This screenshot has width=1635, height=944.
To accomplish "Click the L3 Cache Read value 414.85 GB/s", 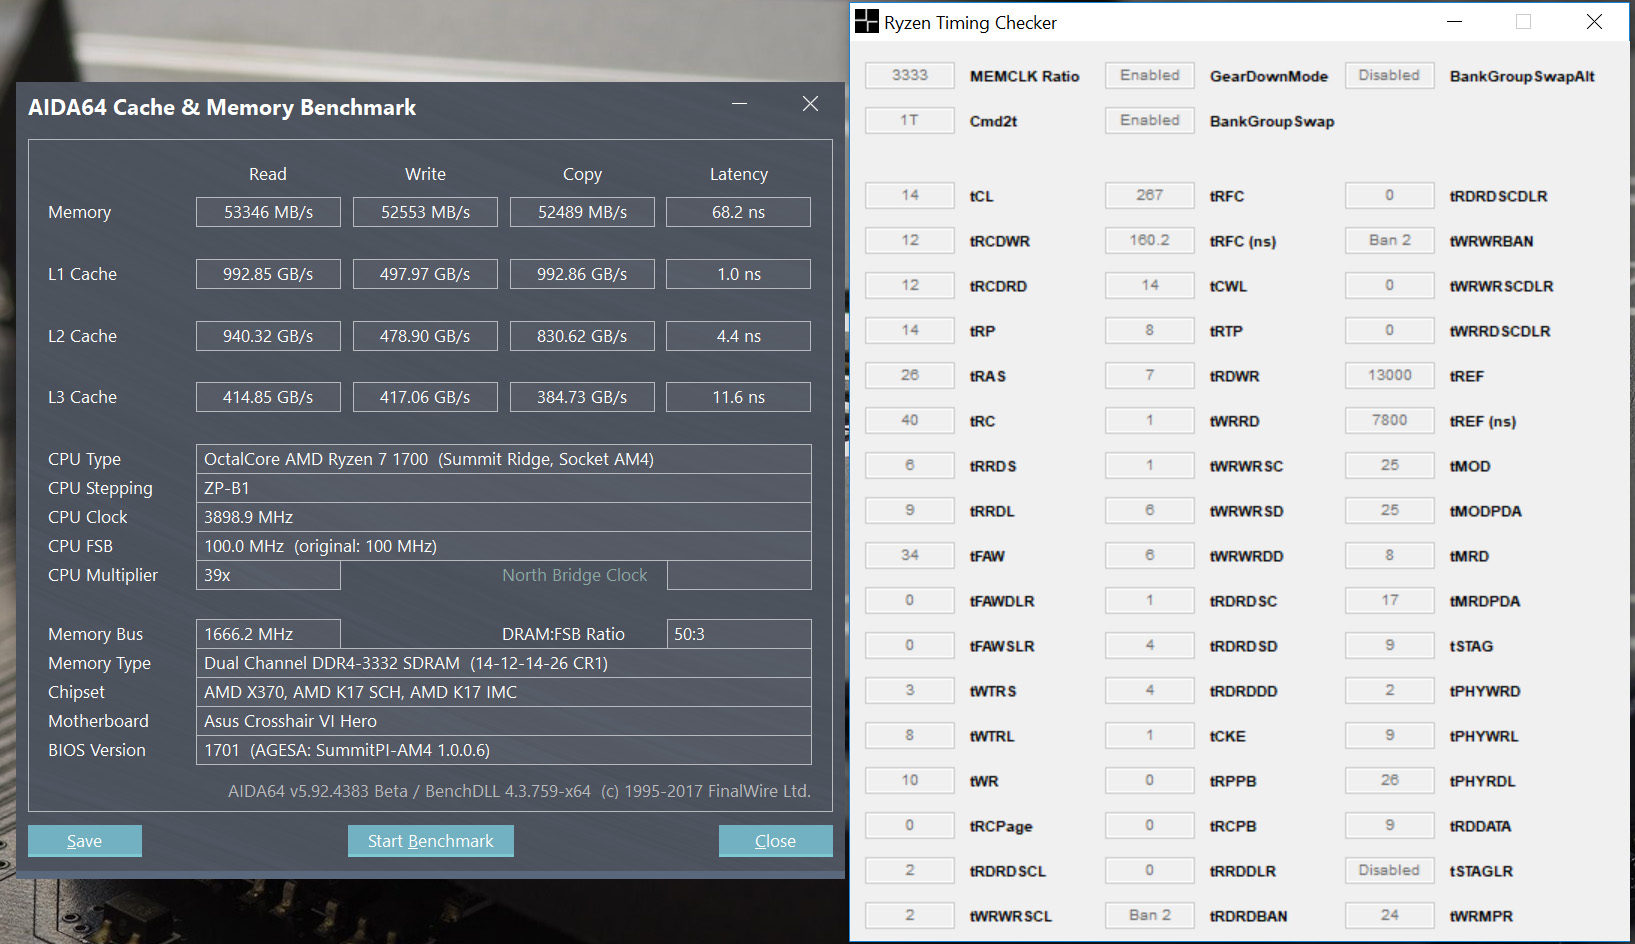I will (x=268, y=397).
